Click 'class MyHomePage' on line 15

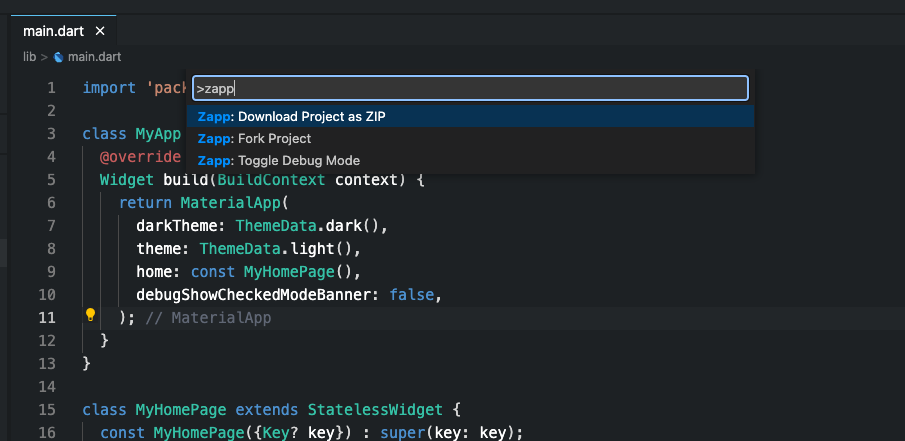154,410
